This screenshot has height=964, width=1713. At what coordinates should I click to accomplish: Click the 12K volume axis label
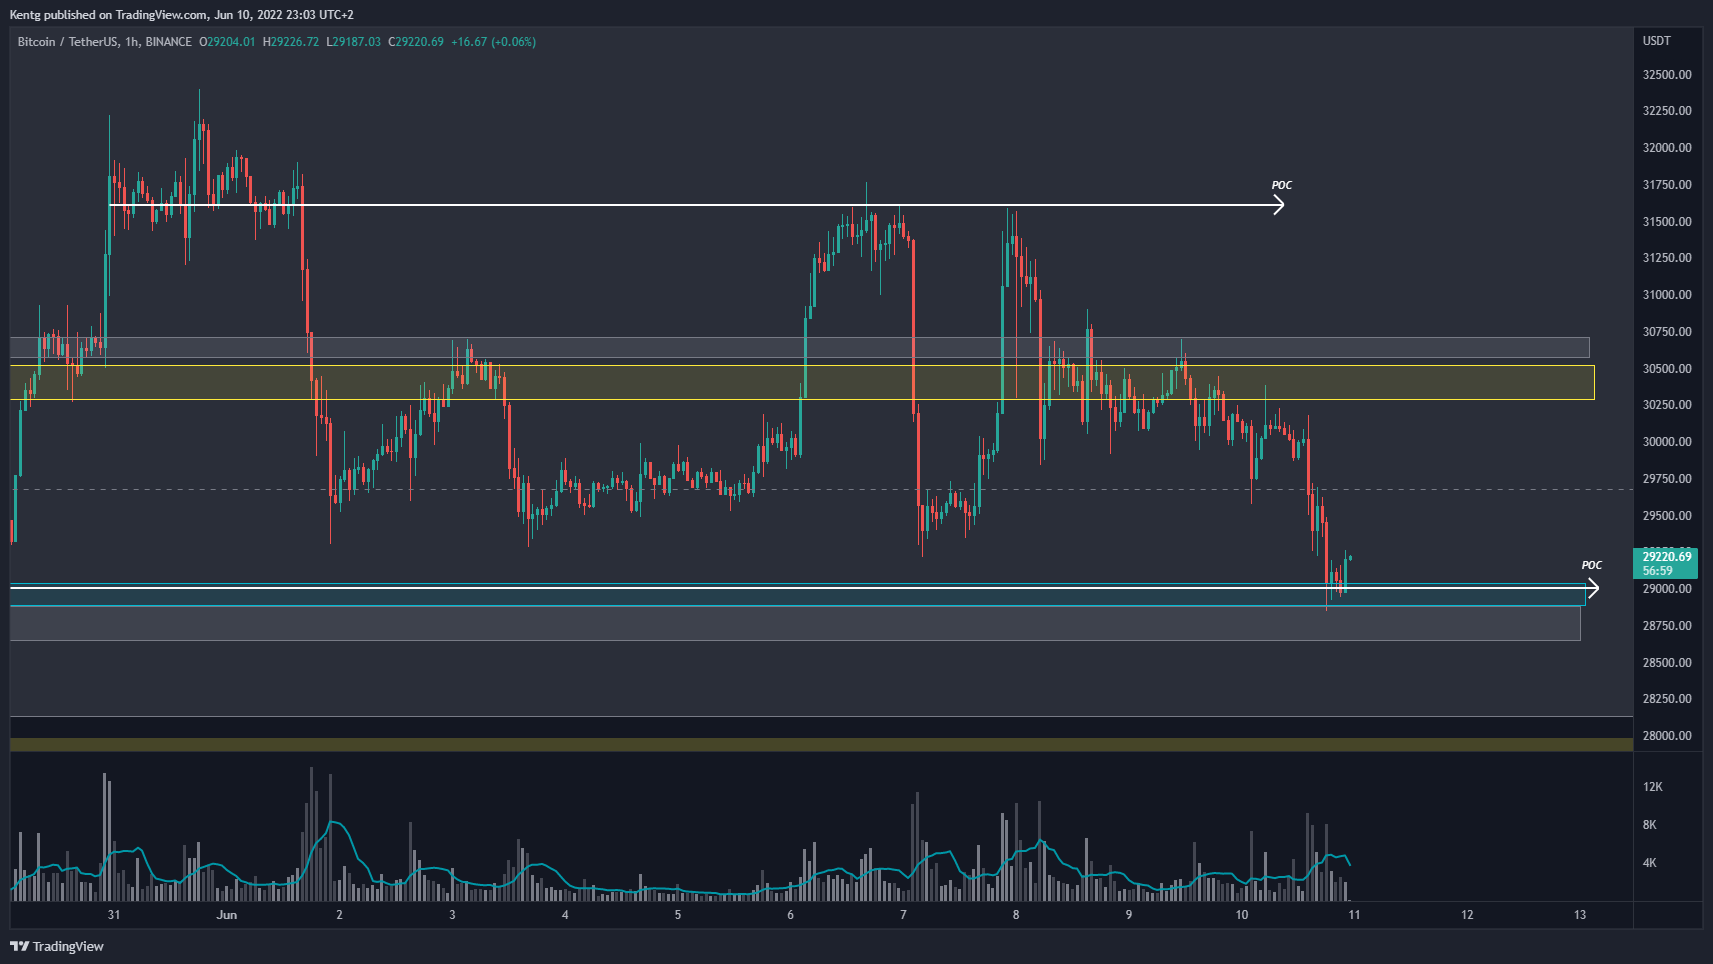pyautogui.click(x=1652, y=787)
